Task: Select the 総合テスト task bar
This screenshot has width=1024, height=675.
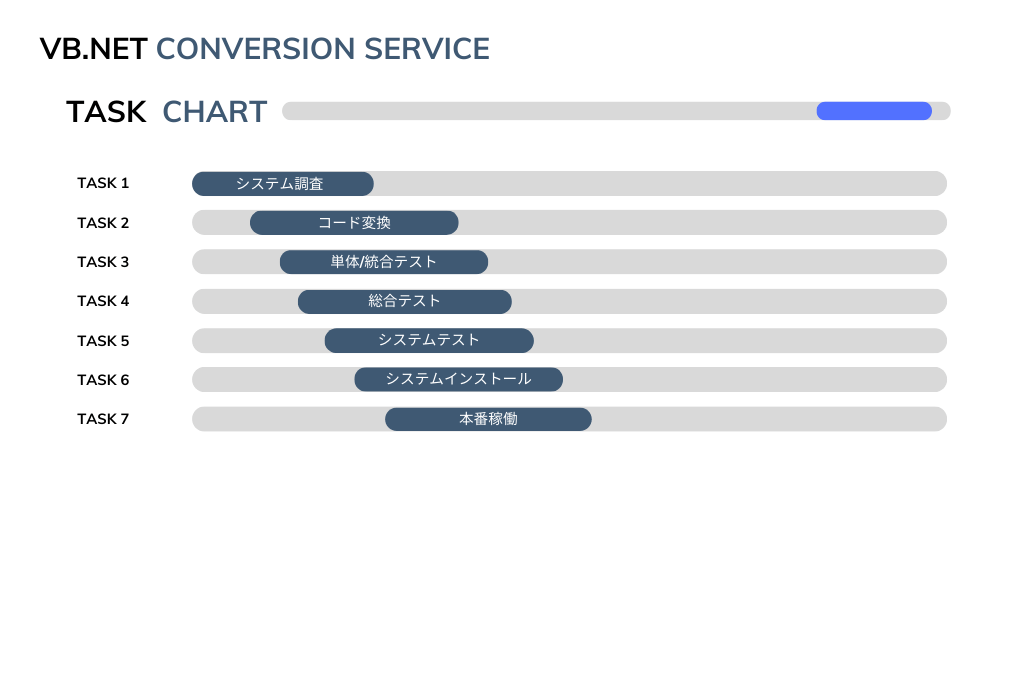Action: pyautogui.click(x=404, y=301)
